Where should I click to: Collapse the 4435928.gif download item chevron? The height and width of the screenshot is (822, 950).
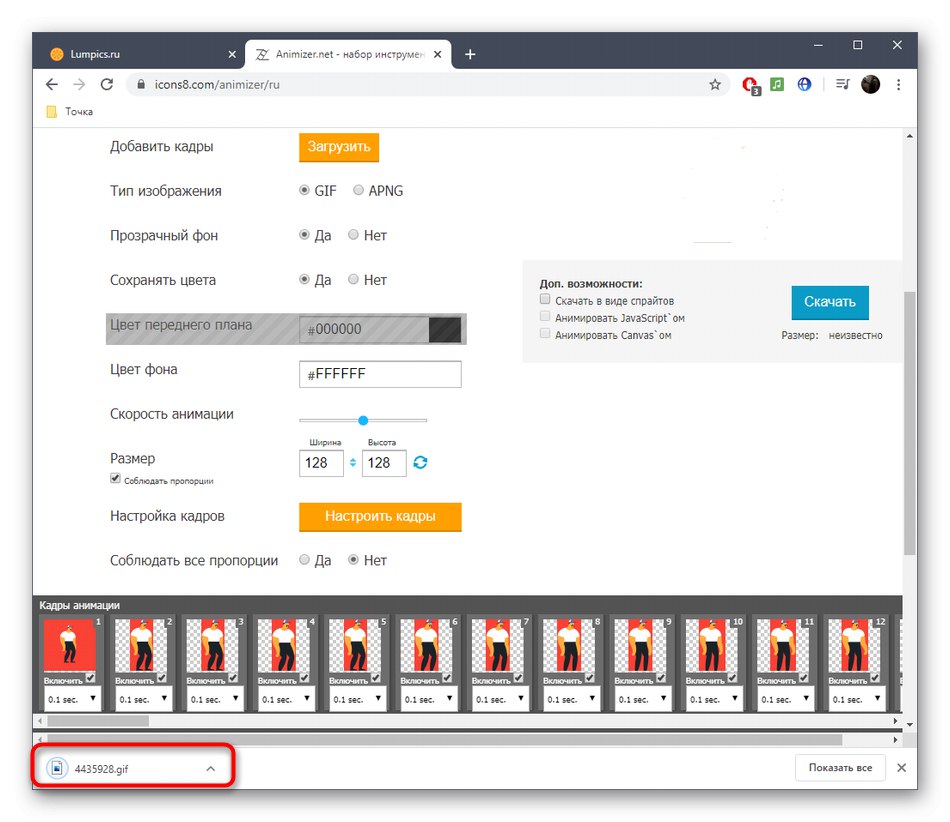pyautogui.click(x=210, y=768)
